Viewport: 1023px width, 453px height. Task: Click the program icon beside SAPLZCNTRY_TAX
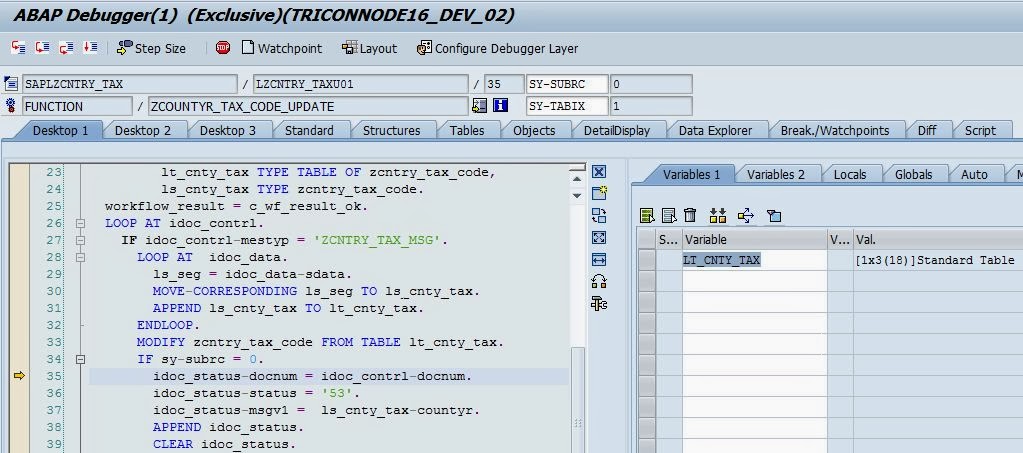coord(10,84)
